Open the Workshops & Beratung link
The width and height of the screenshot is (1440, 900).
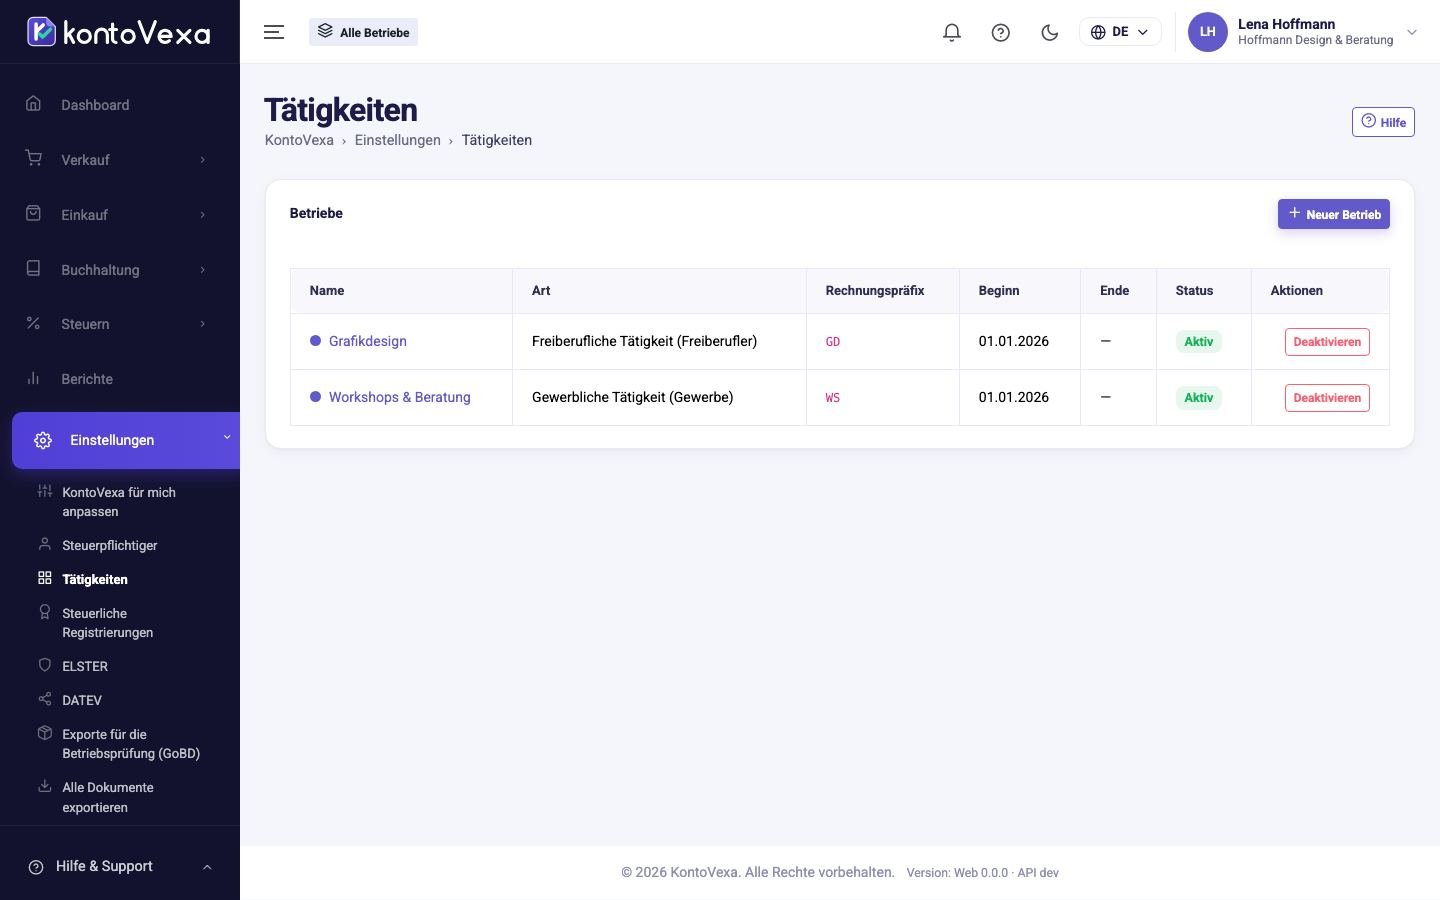pos(400,397)
